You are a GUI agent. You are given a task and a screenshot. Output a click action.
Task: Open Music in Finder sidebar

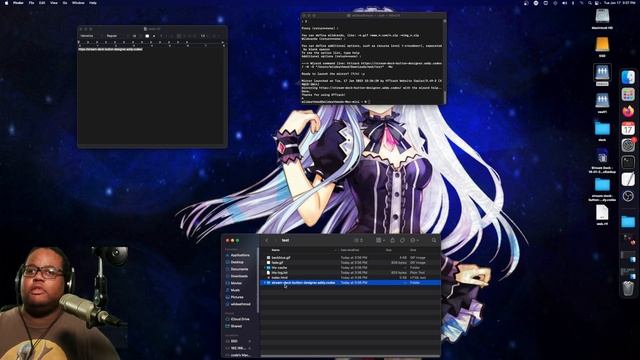click(x=236, y=290)
